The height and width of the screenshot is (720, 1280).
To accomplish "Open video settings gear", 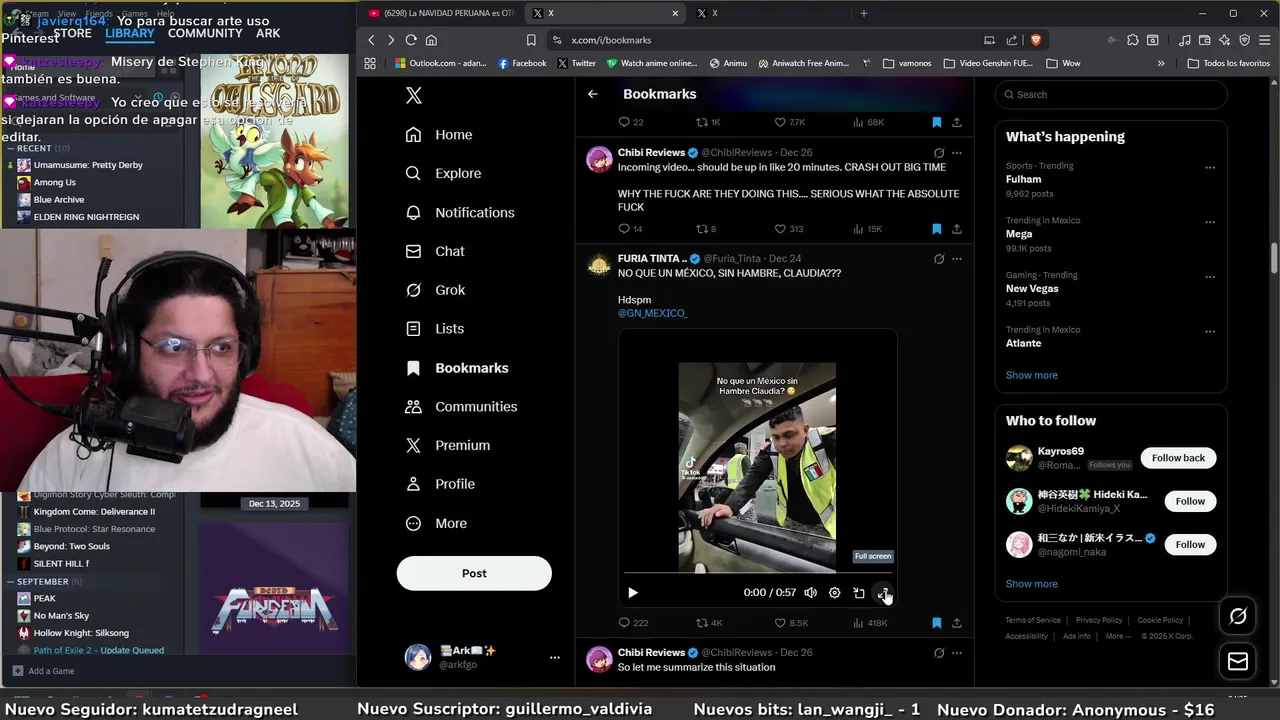I will pos(835,593).
